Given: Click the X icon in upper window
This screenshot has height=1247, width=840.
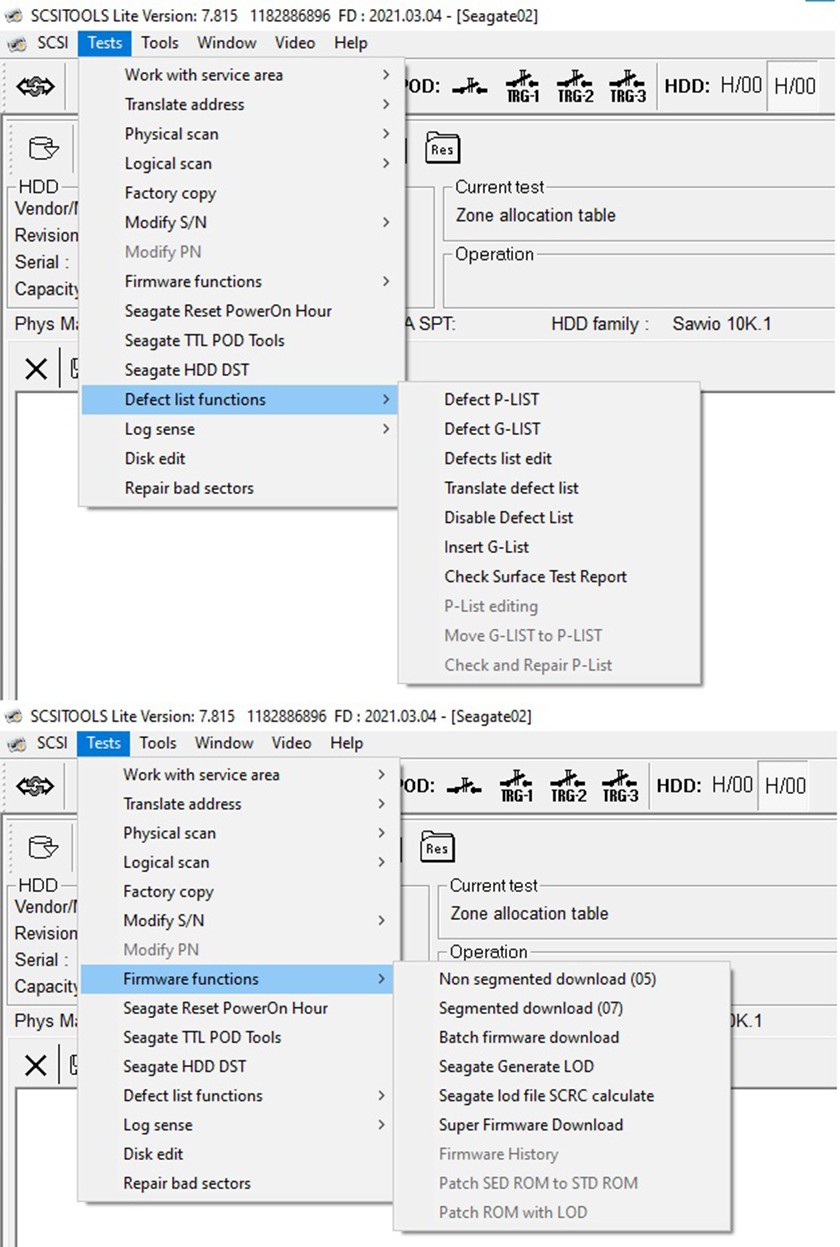Looking at the screenshot, I should (x=36, y=369).
